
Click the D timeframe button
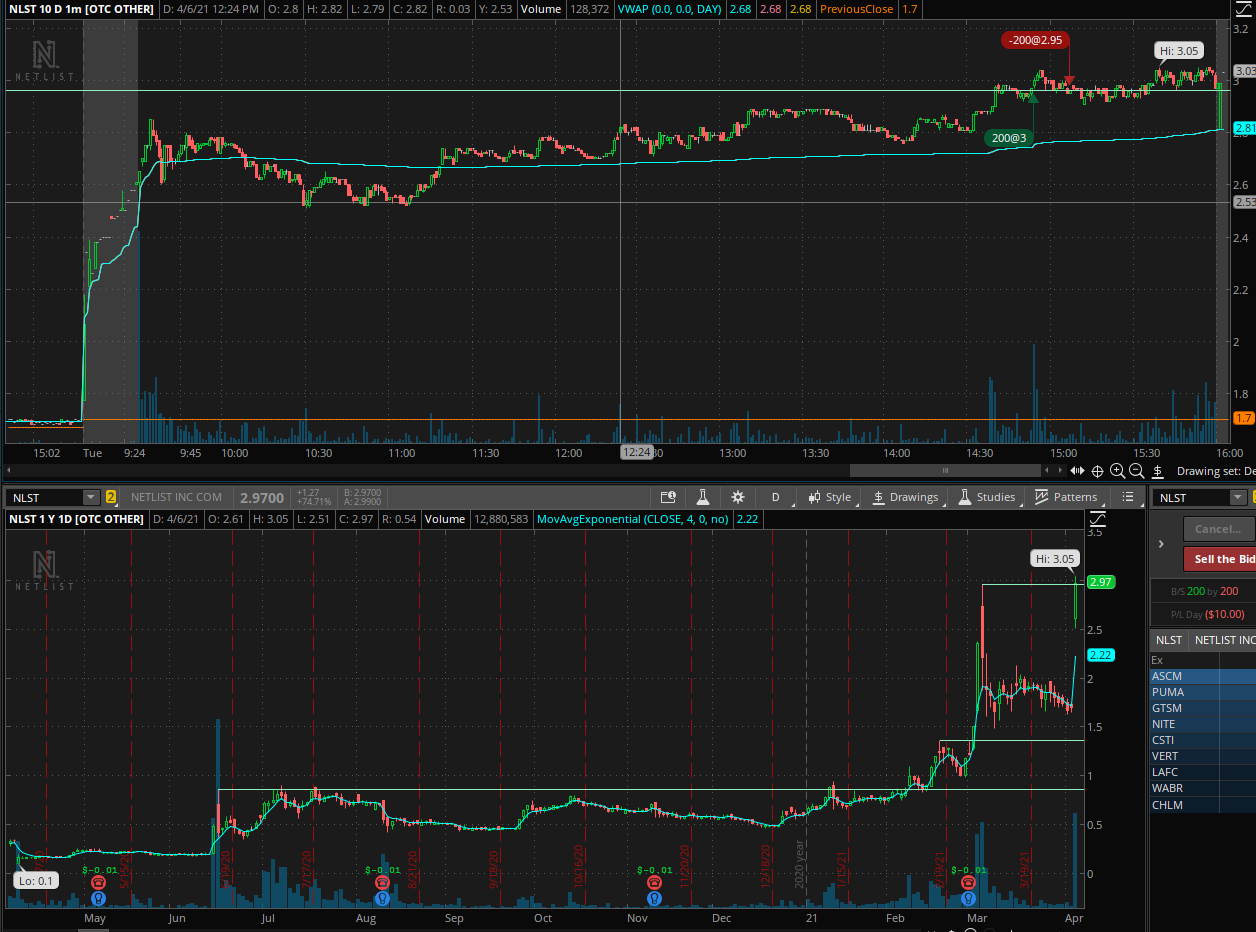(775, 497)
